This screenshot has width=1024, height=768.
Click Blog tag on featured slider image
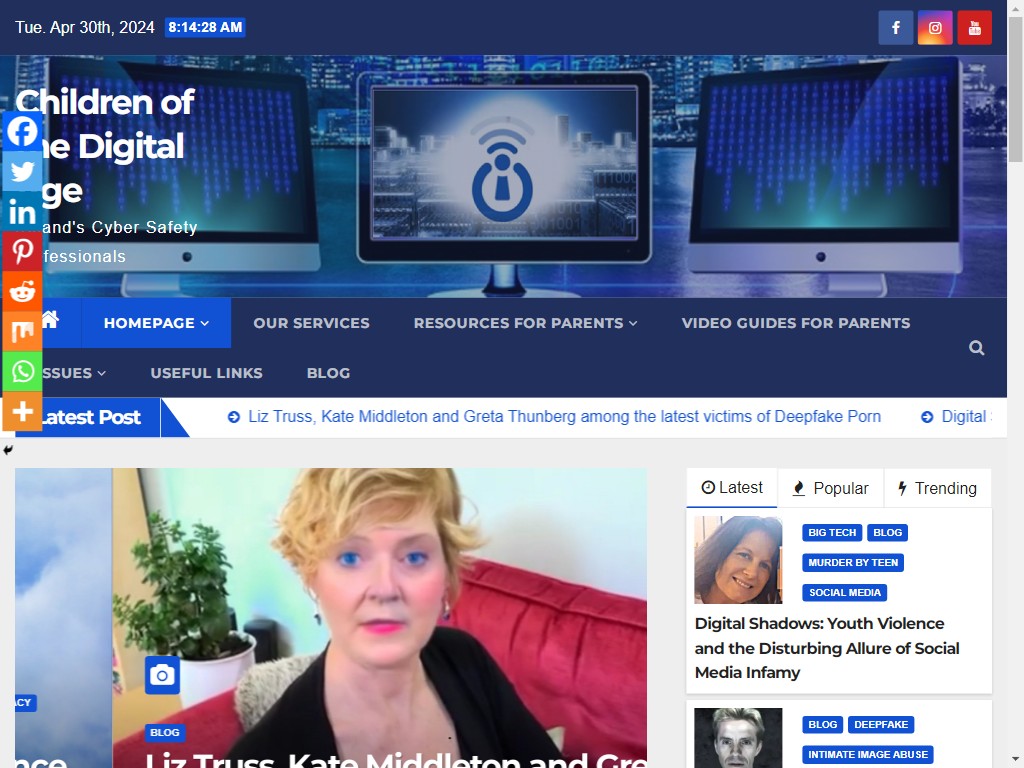click(165, 733)
